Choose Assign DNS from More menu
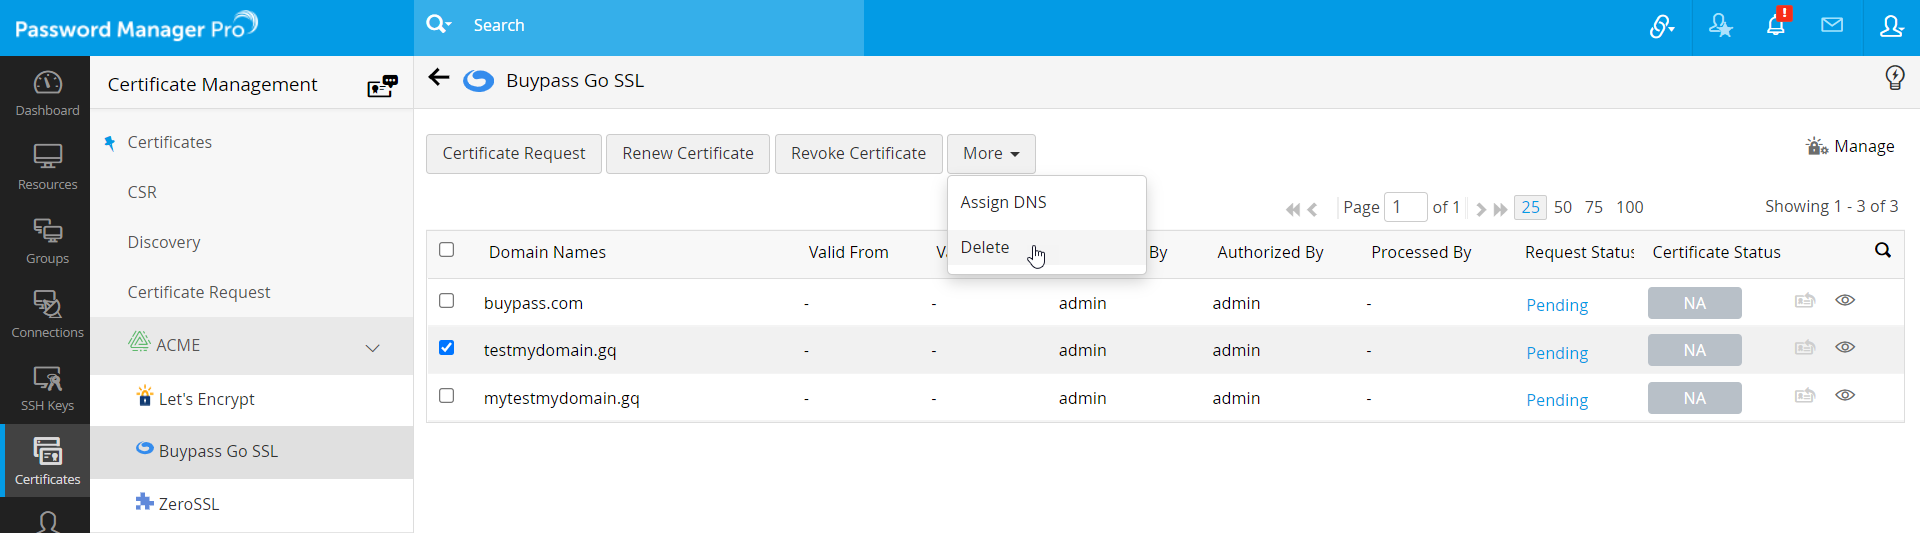Screen dimensions: 1920x533 click(x=1003, y=202)
